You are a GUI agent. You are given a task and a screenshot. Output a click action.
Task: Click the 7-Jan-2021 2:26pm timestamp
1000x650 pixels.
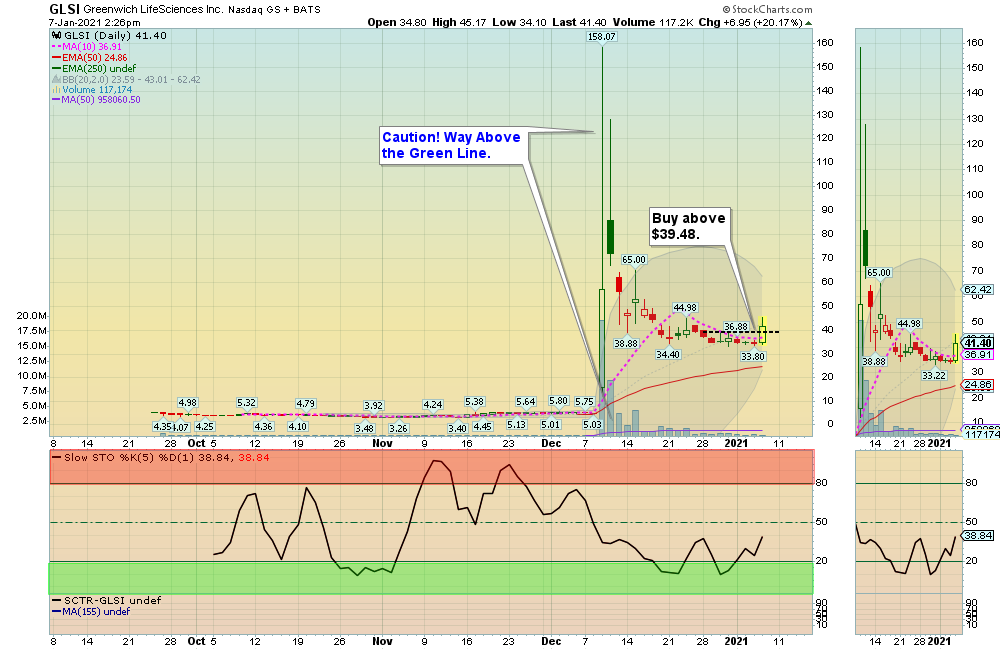[x=95, y=23]
